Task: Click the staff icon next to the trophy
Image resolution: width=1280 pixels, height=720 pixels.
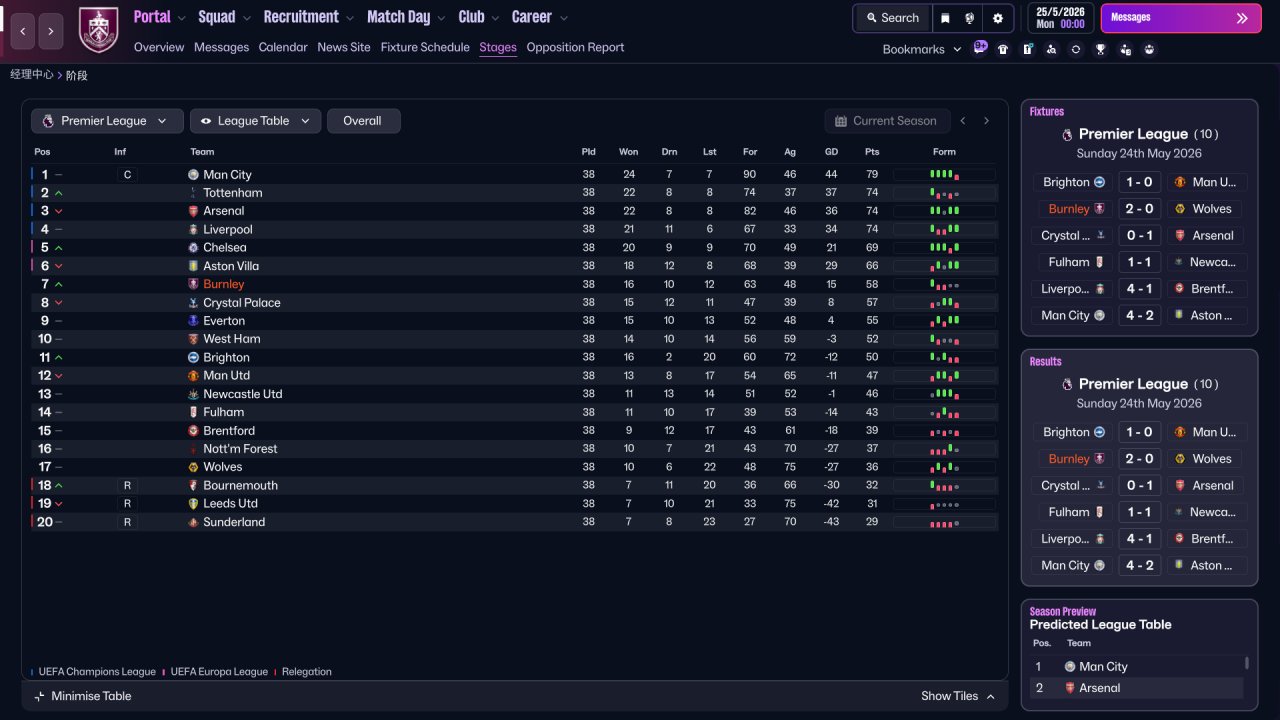Action: click(x=1125, y=49)
